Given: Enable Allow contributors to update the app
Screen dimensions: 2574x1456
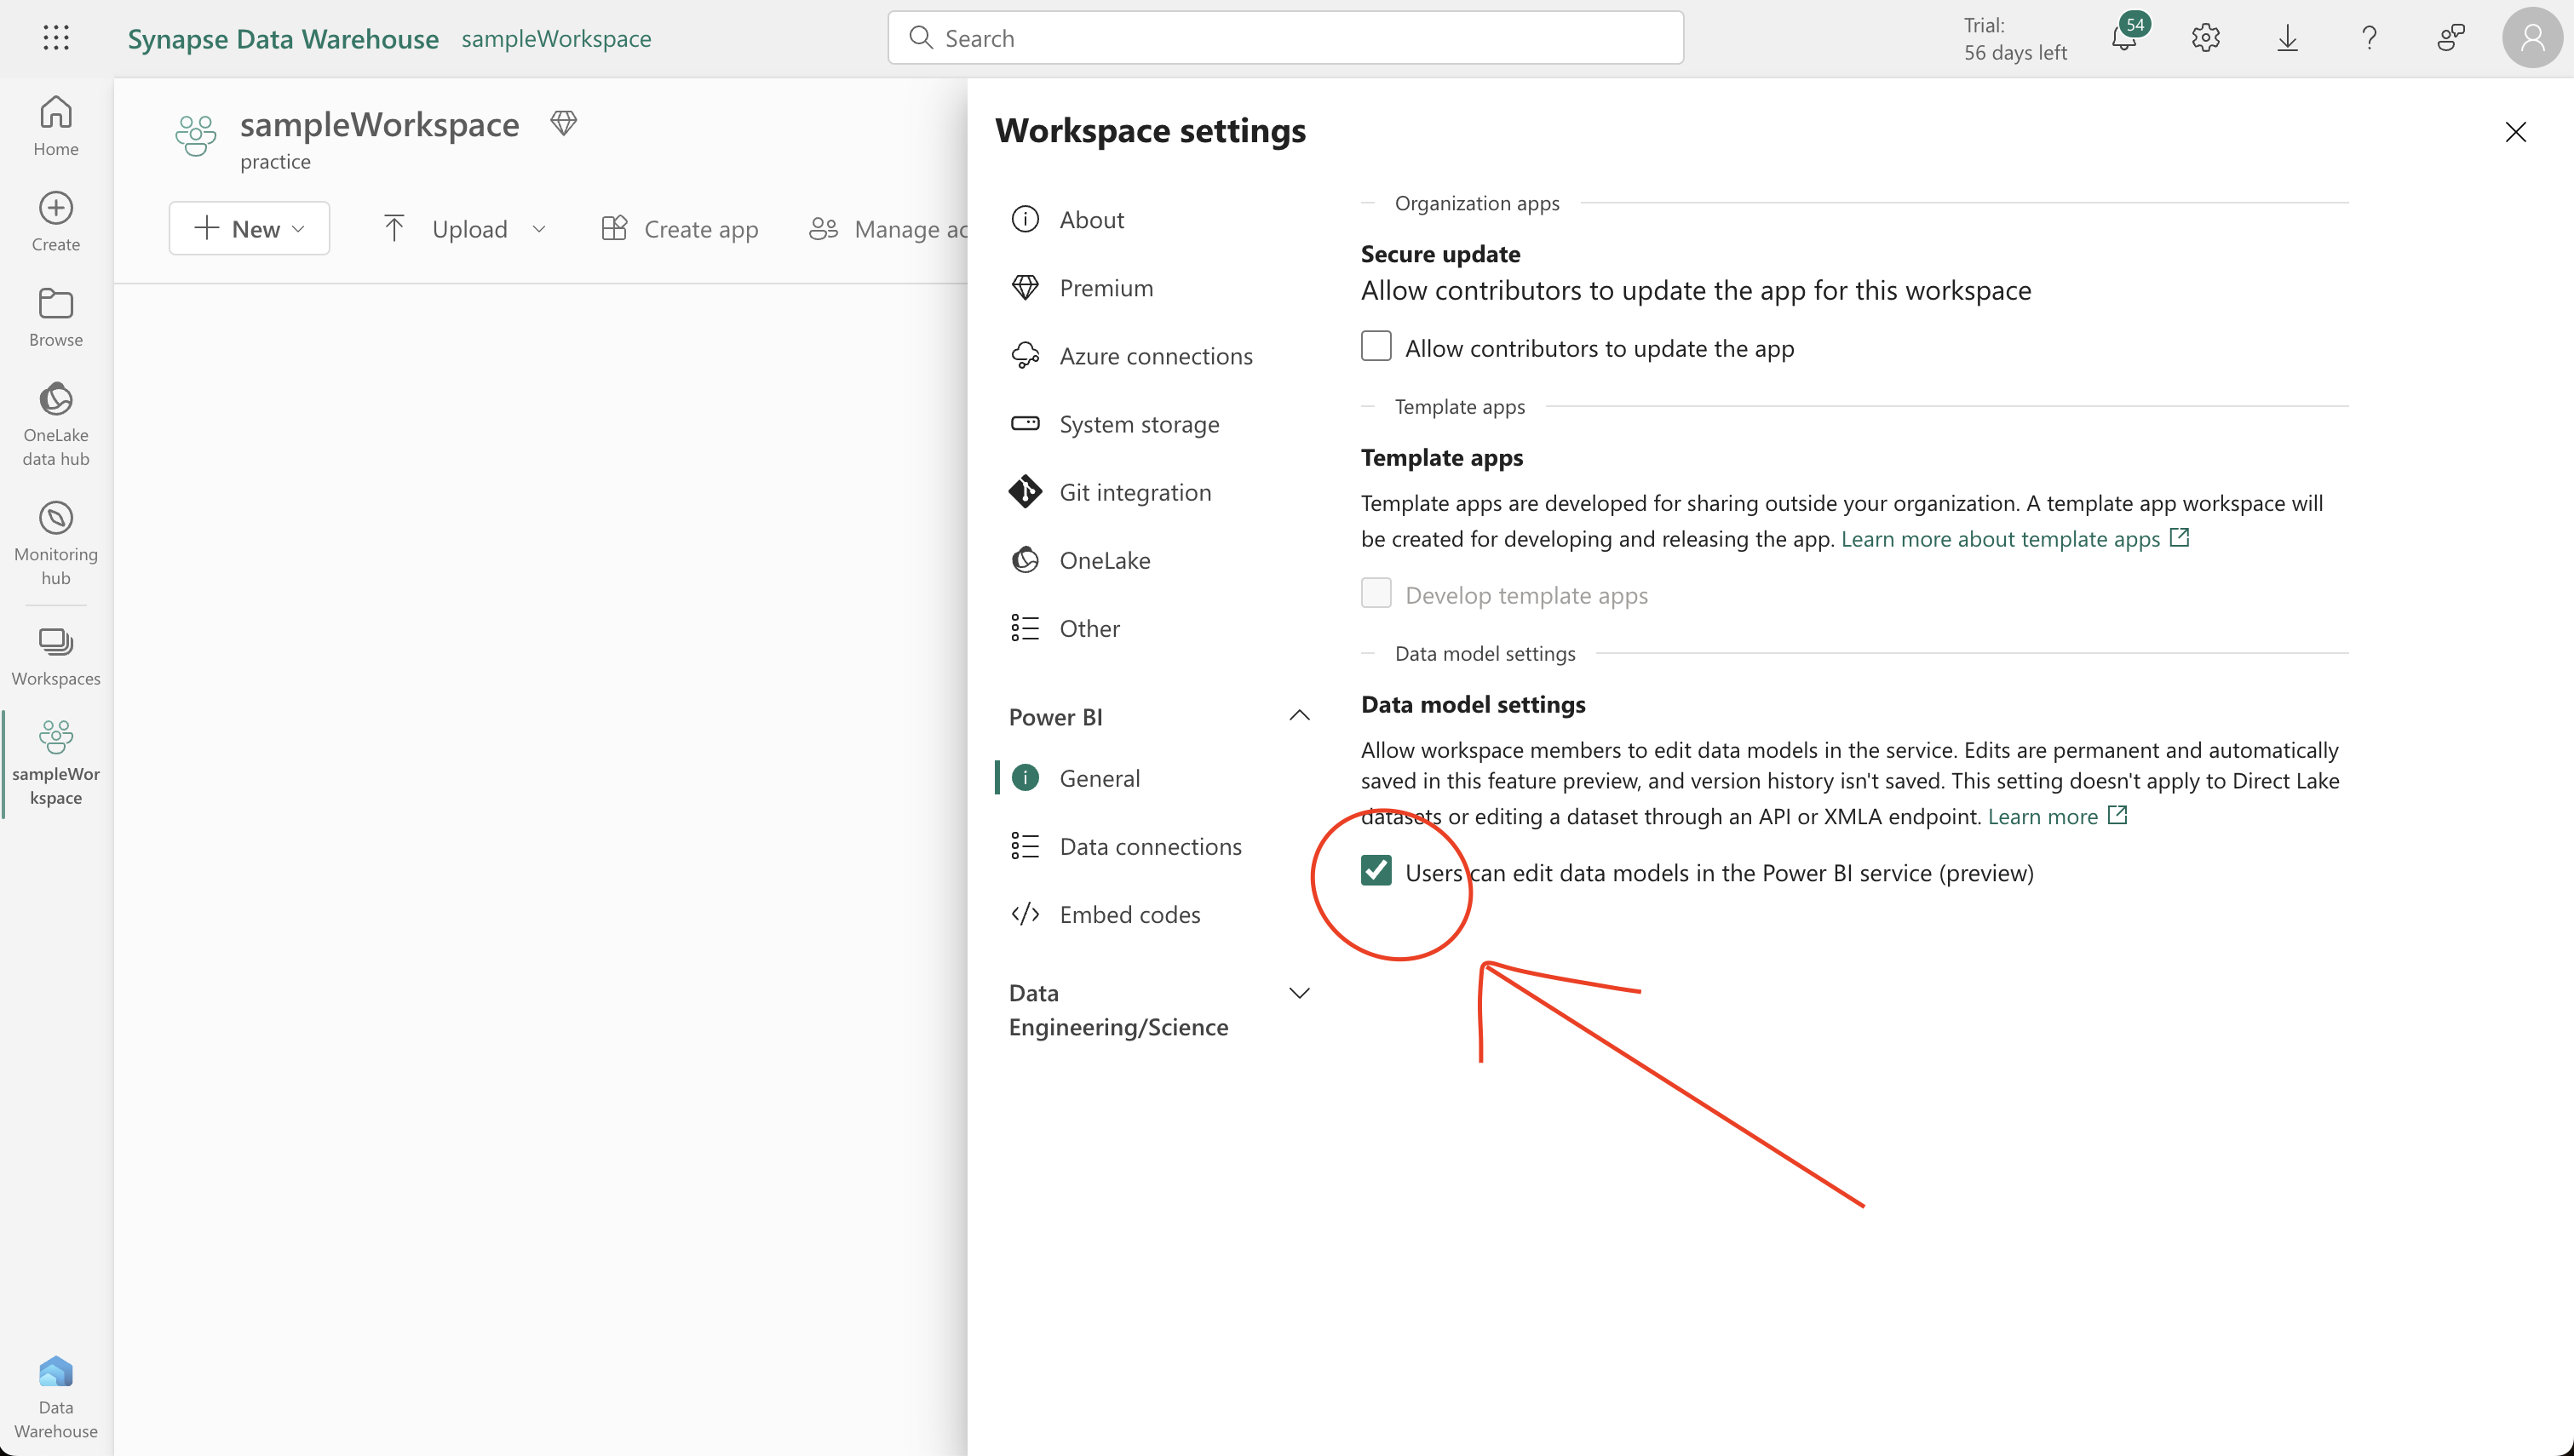Looking at the screenshot, I should [1376, 346].
